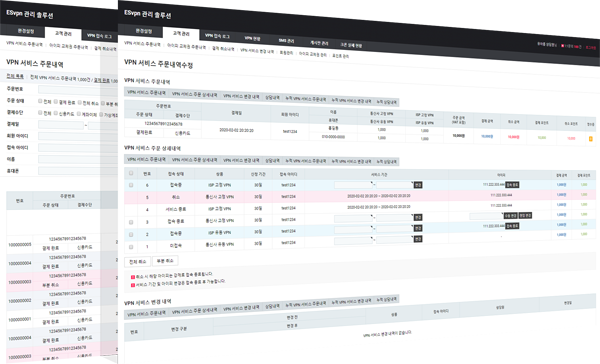Open row 2 service period end date field

(x=395, y=229)
